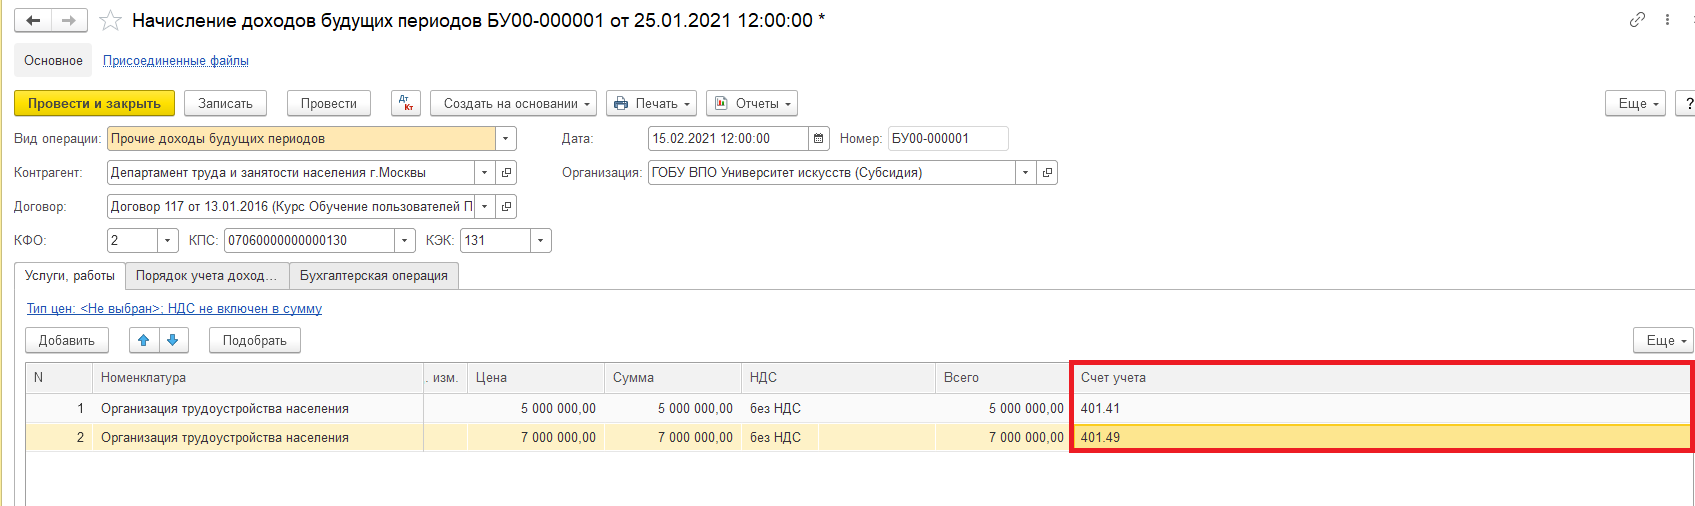
Task: Add document to favorites with star icon
Action: tap(111, 20)
